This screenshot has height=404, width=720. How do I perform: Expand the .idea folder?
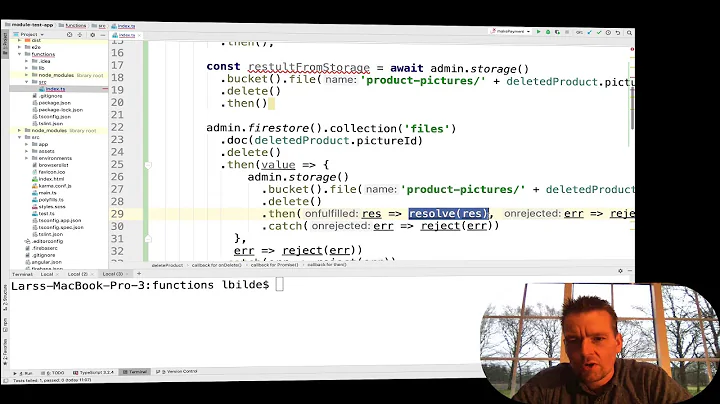[x=26, y=61]
